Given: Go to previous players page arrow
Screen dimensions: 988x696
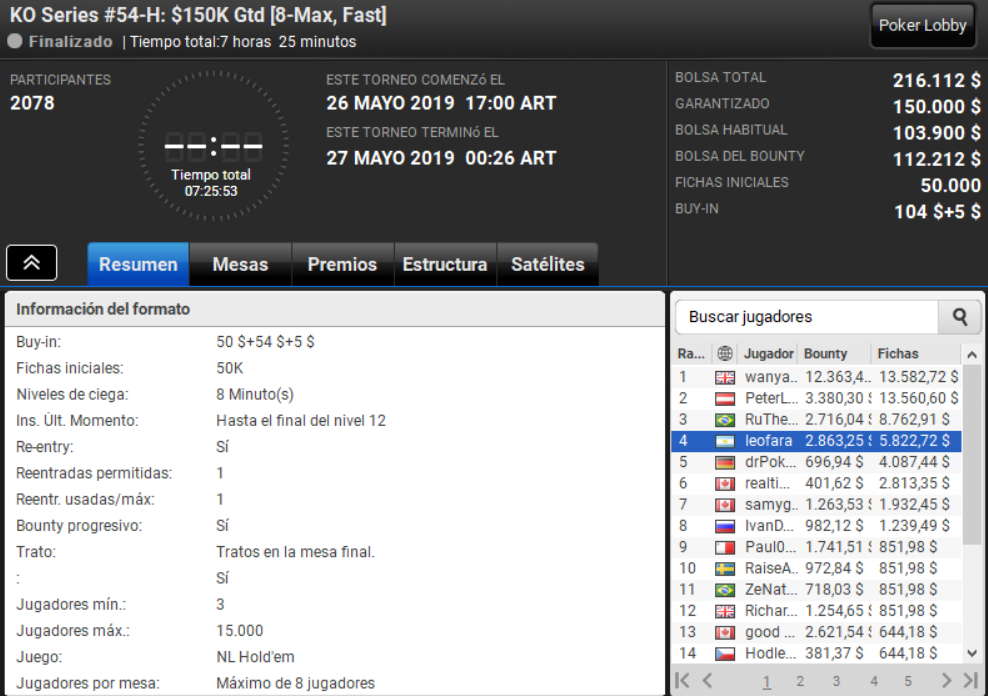Looking at the screenshot, I should click(707, 680).
